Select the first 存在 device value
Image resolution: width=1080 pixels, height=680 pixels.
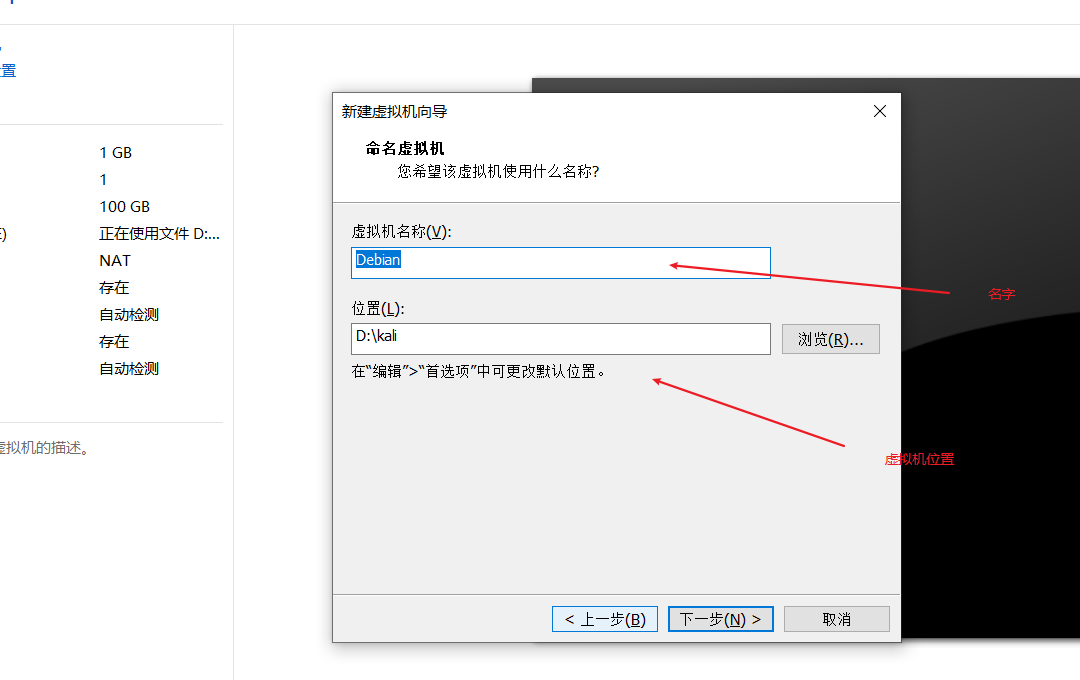tap(114, 287)
